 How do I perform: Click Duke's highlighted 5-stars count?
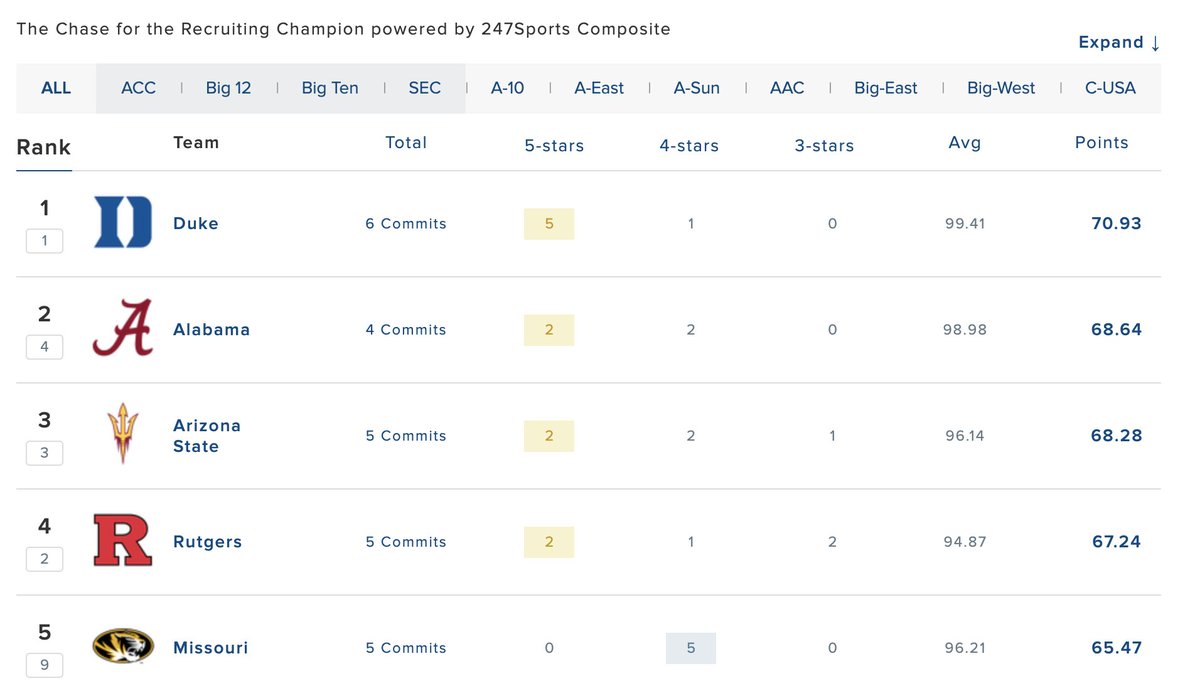pyautogui.click(x=549, y=223)
